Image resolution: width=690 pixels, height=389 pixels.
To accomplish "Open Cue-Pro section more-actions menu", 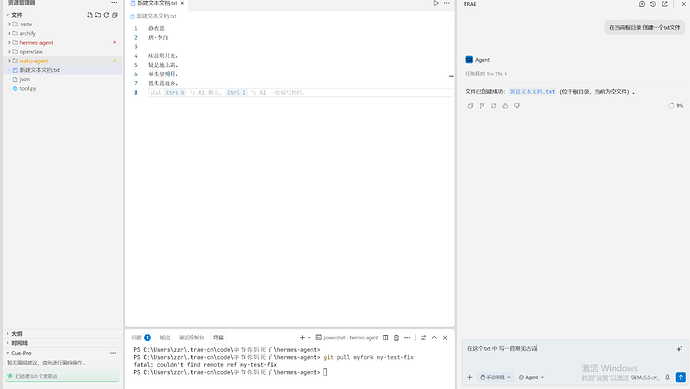I will (113, 353).
